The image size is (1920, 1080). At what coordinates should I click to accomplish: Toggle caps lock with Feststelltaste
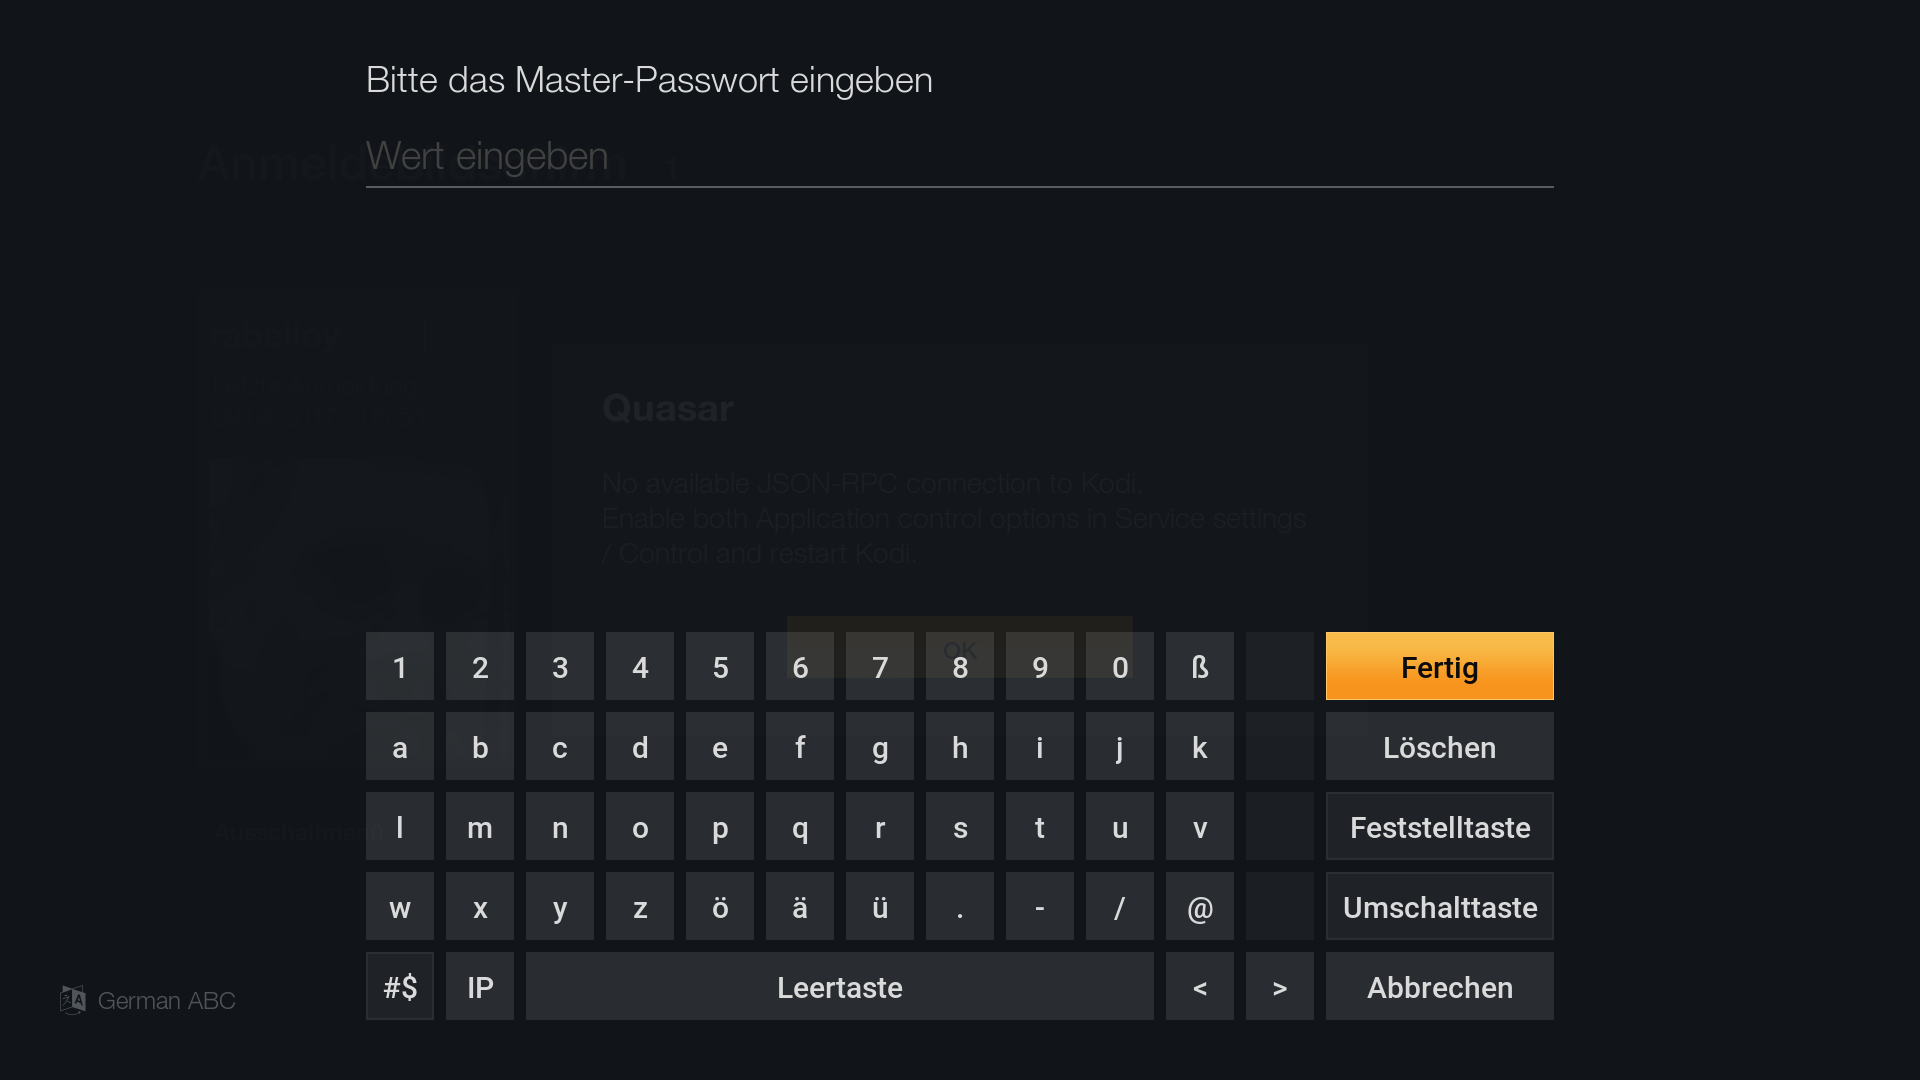(x=1439, y=826)
